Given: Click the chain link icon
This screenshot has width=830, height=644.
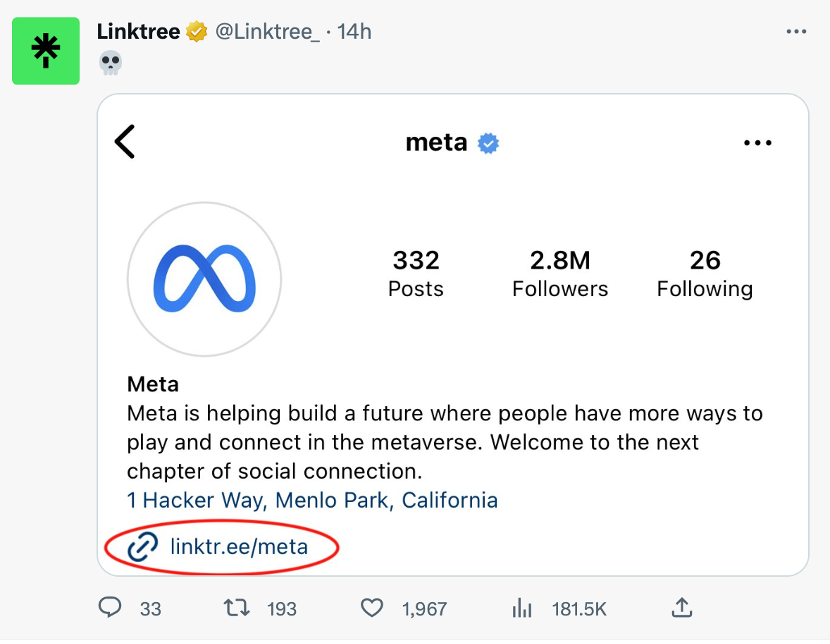Looking at the screenshot, I should point(143,547).
